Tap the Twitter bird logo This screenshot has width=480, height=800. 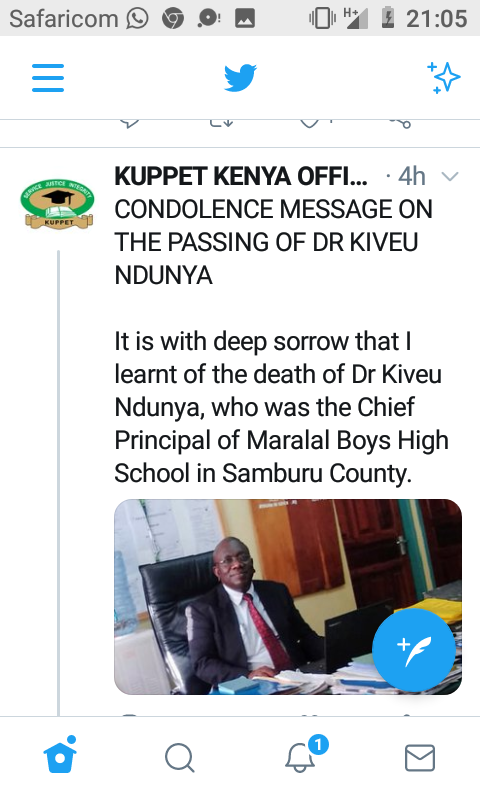pyautogui.click(x=240, y=78)
